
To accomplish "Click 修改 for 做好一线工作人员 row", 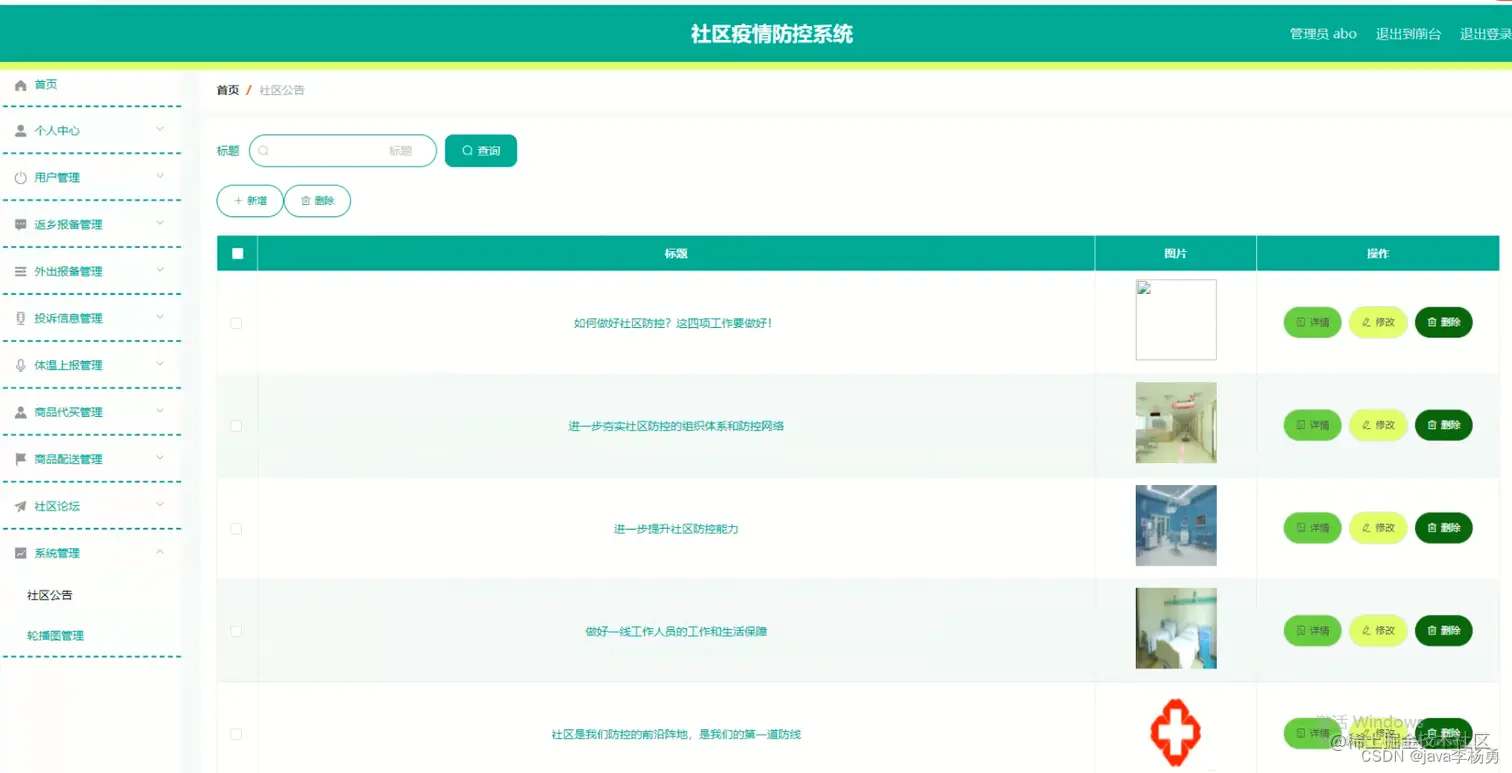I will 1378,631.
